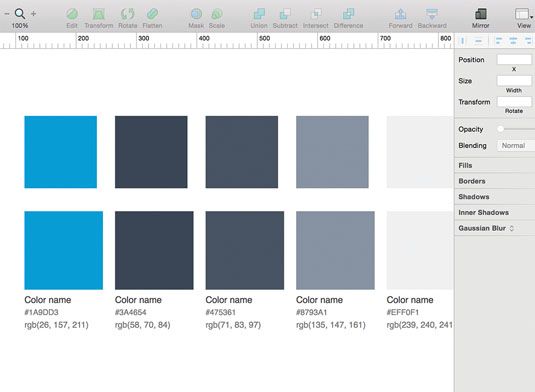This screenshot has height=392, width=535.
Task: Click the text rgb(71, 83, 97)
Action: coord(233,325)
